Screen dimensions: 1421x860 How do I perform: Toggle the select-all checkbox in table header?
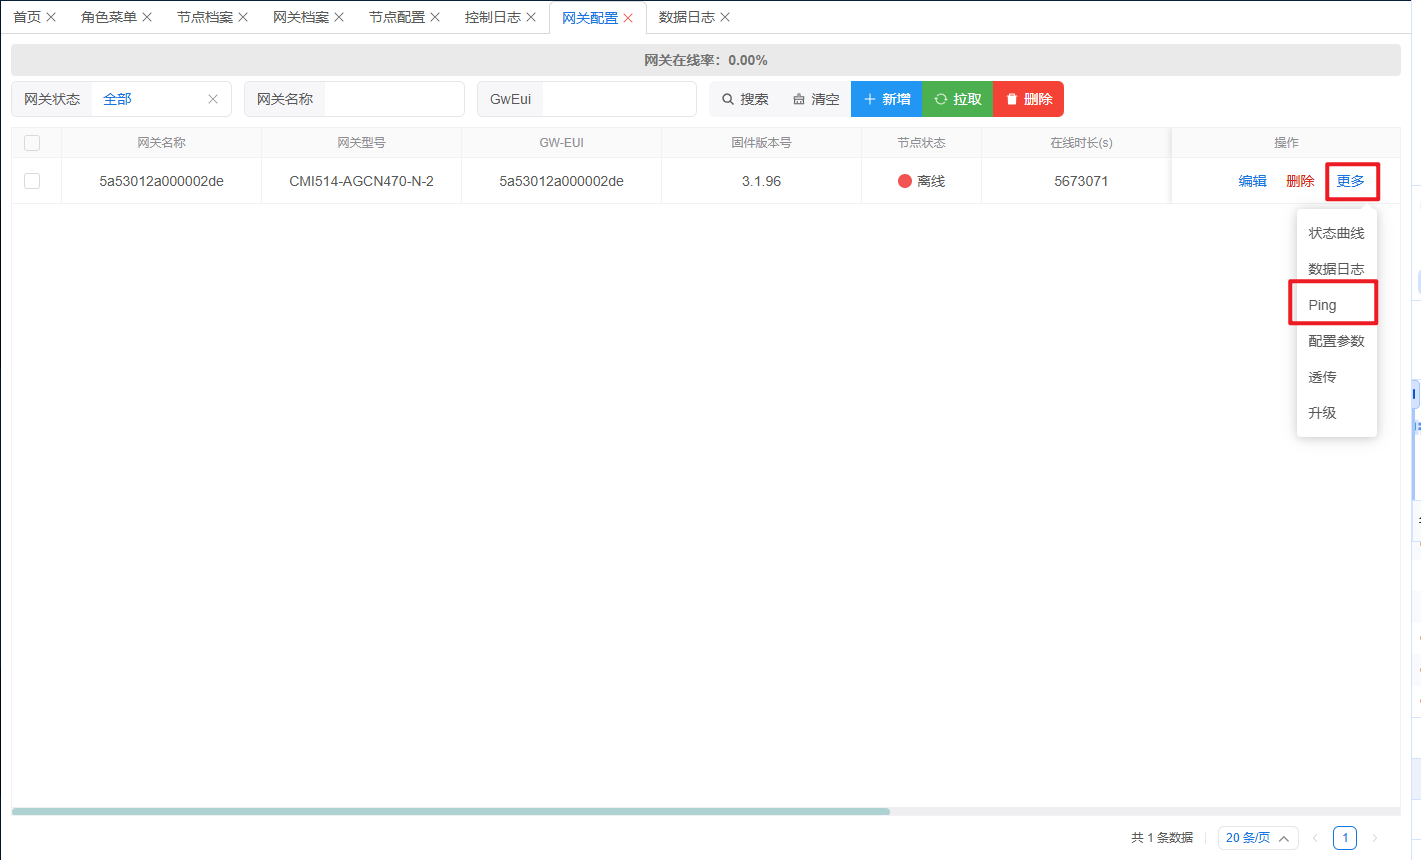[32, 143]
